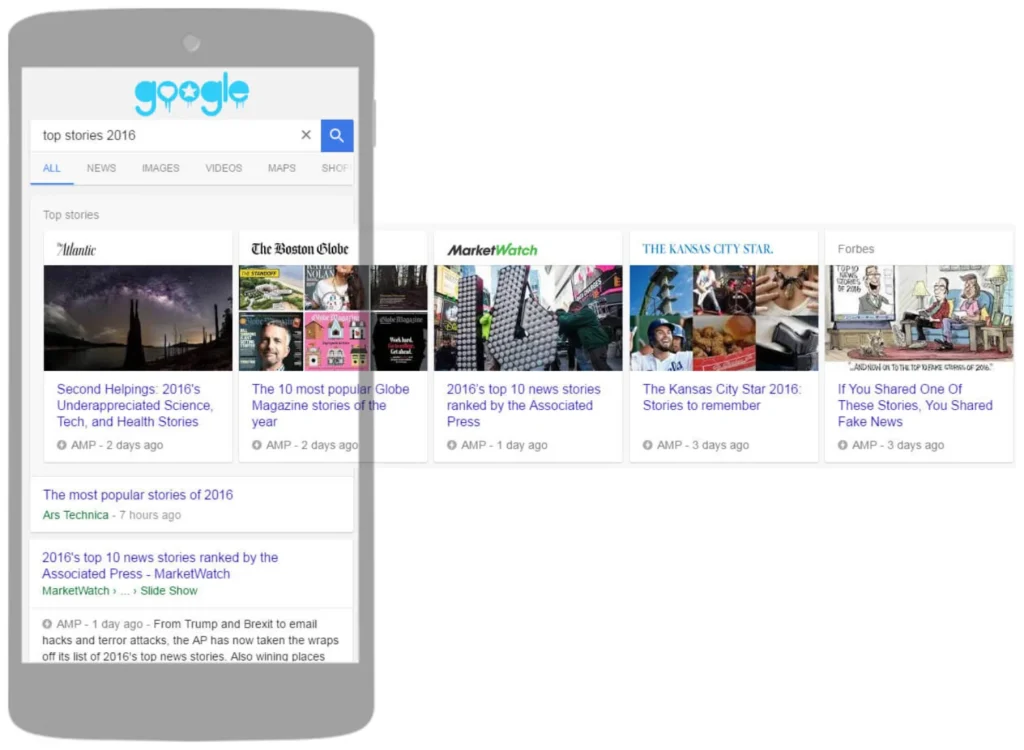Switch to the Images tab
The image size is (1024, 750).
(160, 168)
